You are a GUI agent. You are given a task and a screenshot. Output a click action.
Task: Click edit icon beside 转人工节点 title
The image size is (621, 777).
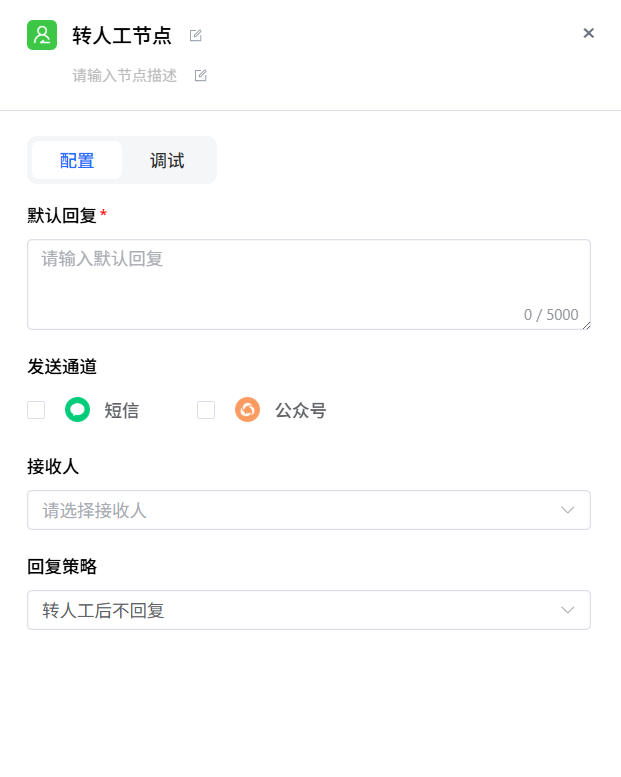[x=196, y=36]
